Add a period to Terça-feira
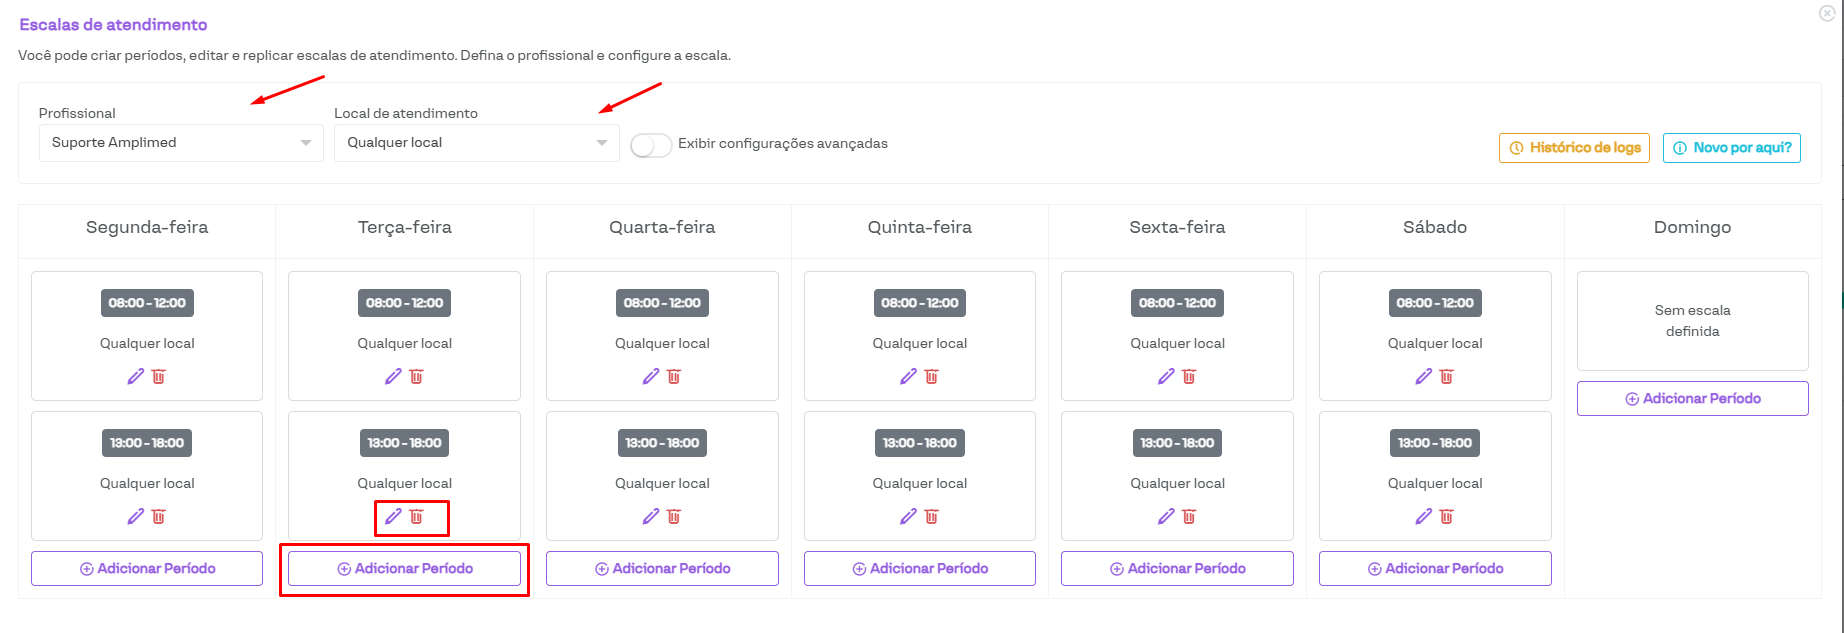The height and width of the screenshot is (633, 1844). 404,568
